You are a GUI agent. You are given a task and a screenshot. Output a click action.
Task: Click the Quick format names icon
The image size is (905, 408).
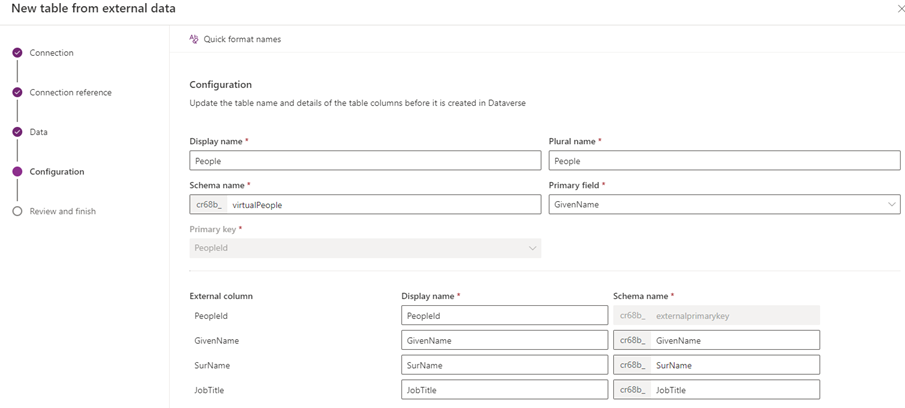click(194, 39)
